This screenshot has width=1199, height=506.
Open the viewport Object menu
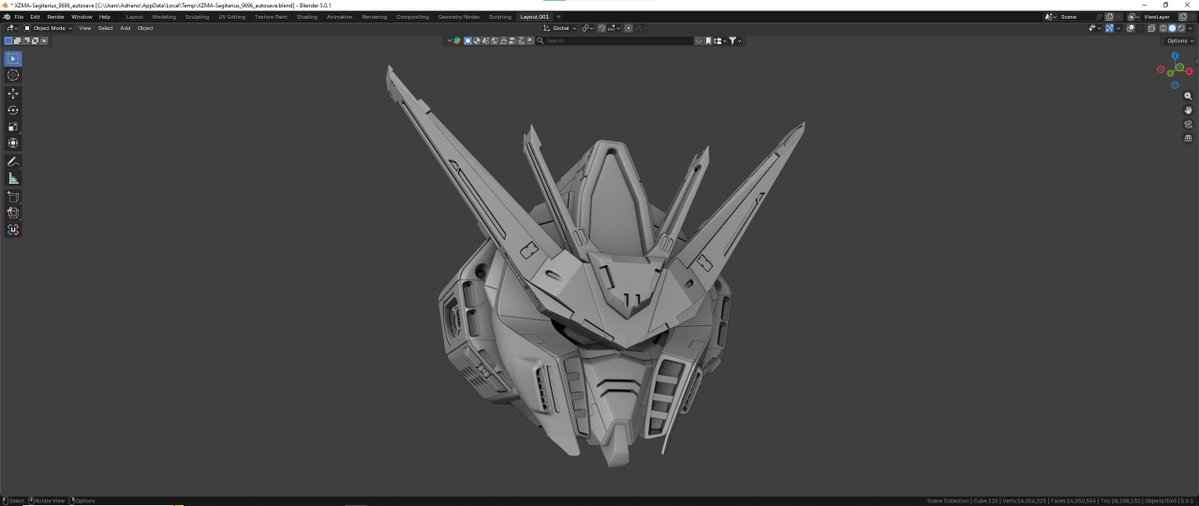pos(145,28)
